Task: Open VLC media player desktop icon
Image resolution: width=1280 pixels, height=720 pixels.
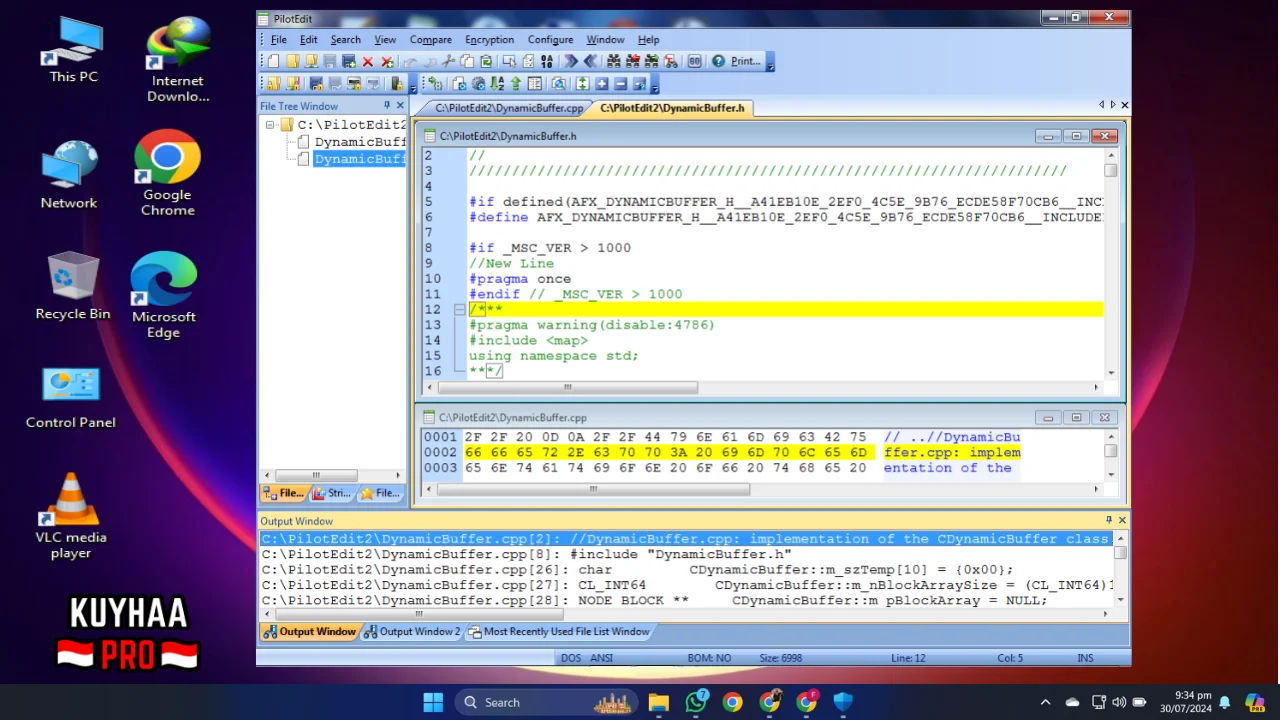Action: pos(71,516)
